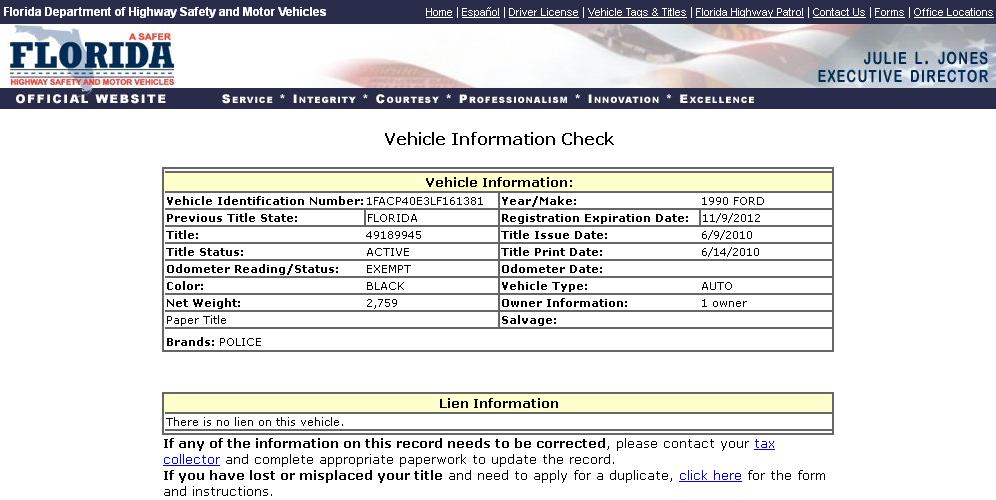Image resolution: width=996 pixels, height=500 pixels.
Task: Visit the Florida Highway Patrol link
Action: (749, 12)
